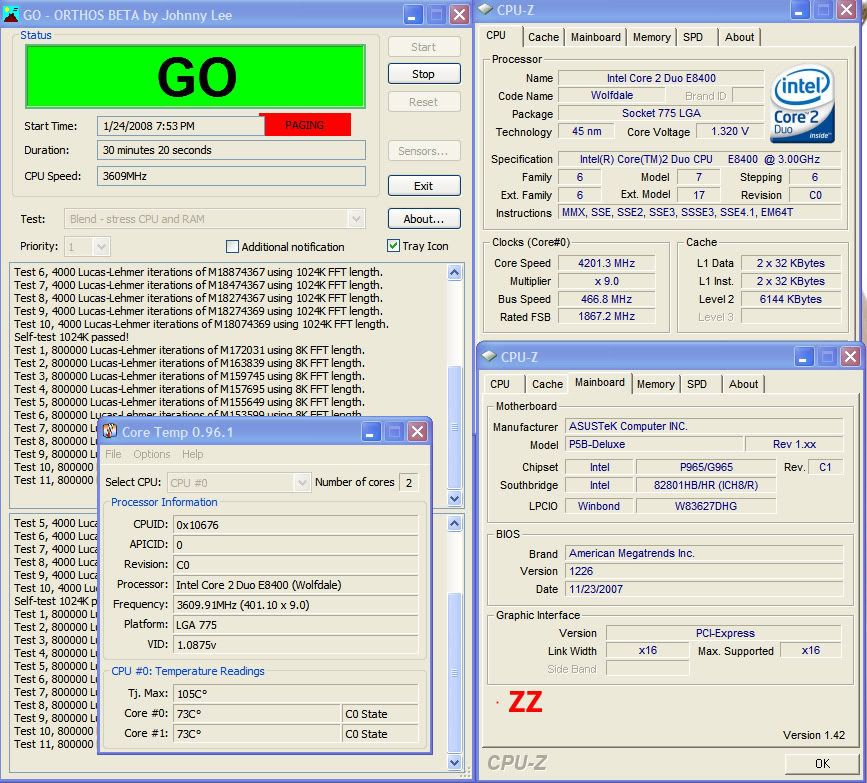This screenshot has width=867, height=783.
Task: Click the Intel Core 2 Duo logo
Action: tap(802, 104)
